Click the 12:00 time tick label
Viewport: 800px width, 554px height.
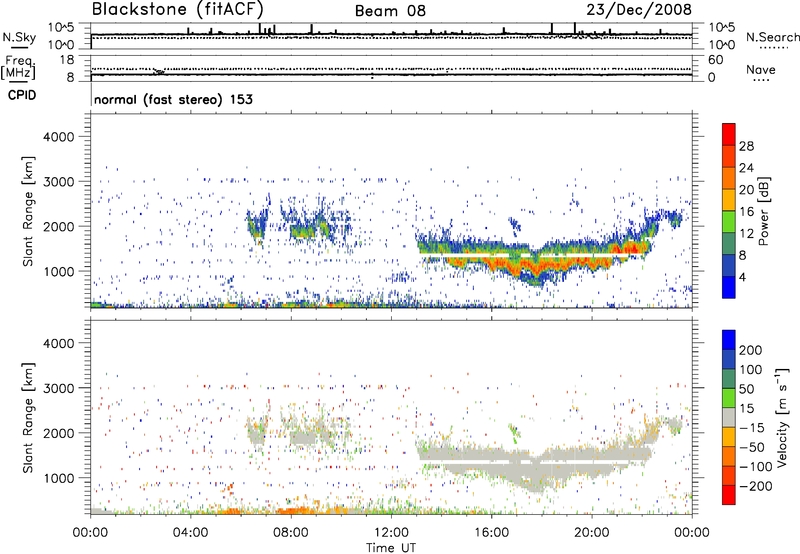pyautogui.click(x=391, y=533)
